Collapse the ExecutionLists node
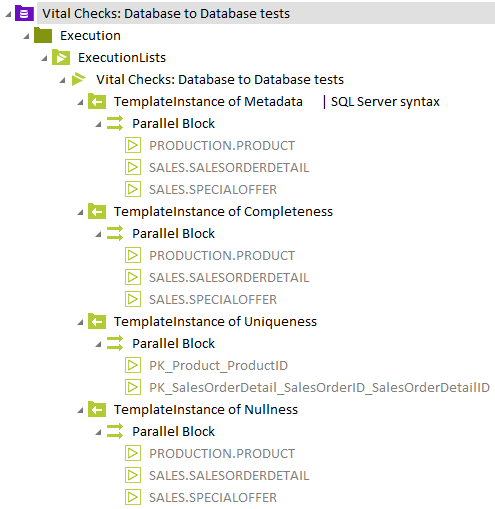Screen dimensions: 495x509 pos(44,58)
